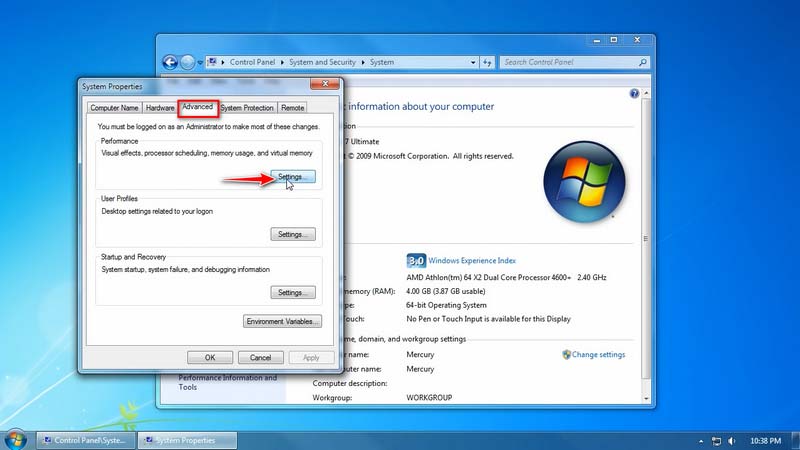Click the 10:38 PM clock
Image resolution: width=800 pixels, height=450 pixels.
tap(765, 441)
